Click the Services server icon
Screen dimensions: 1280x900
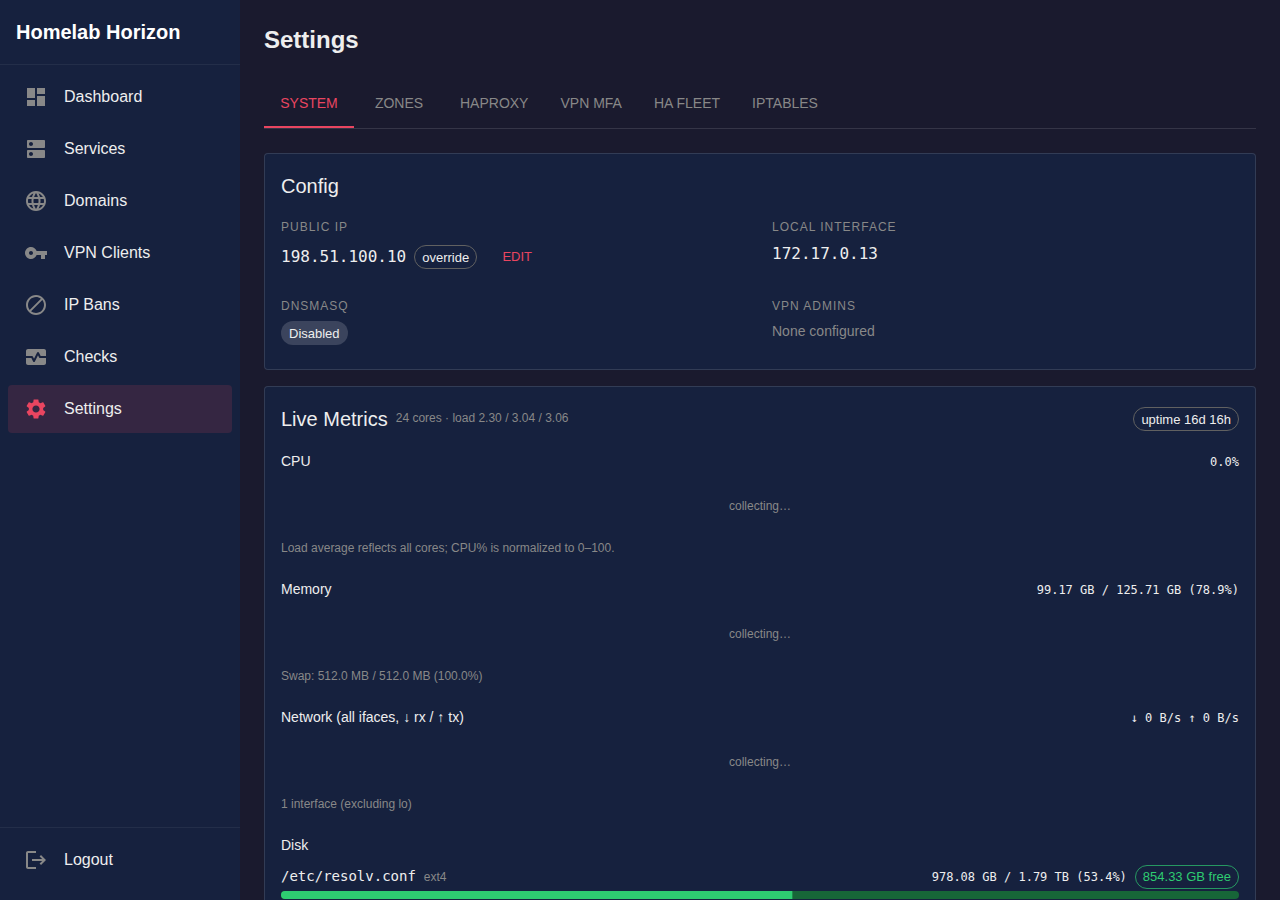36,149
